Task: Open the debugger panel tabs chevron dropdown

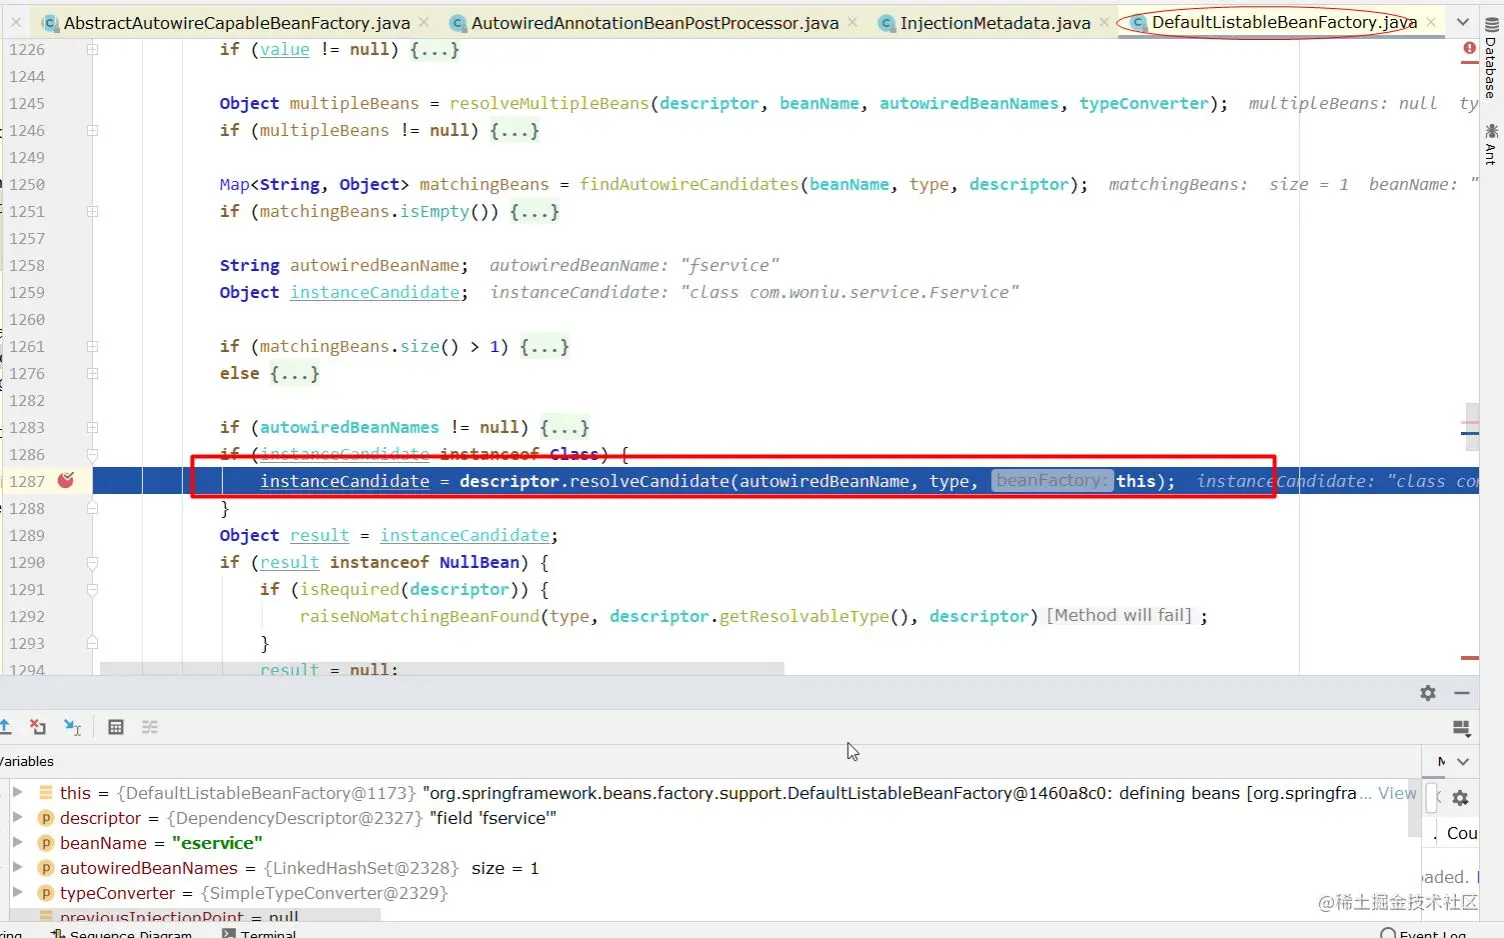Action: click(x=1463, y=761)
